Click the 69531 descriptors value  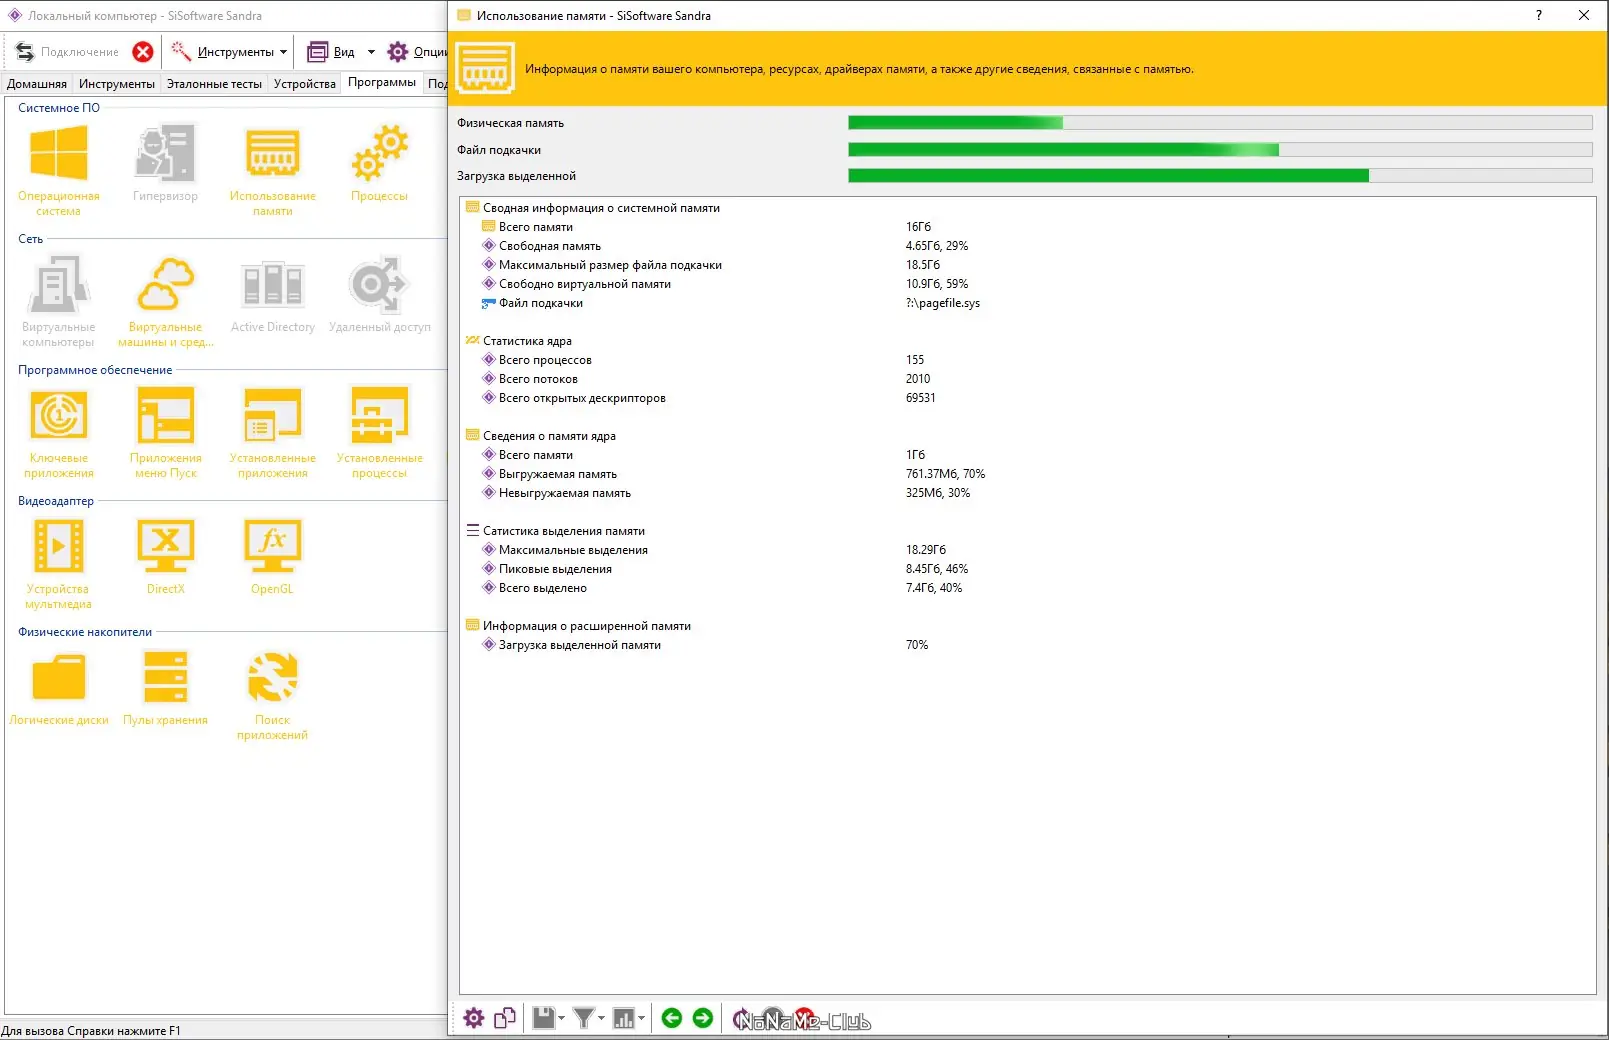921,398
